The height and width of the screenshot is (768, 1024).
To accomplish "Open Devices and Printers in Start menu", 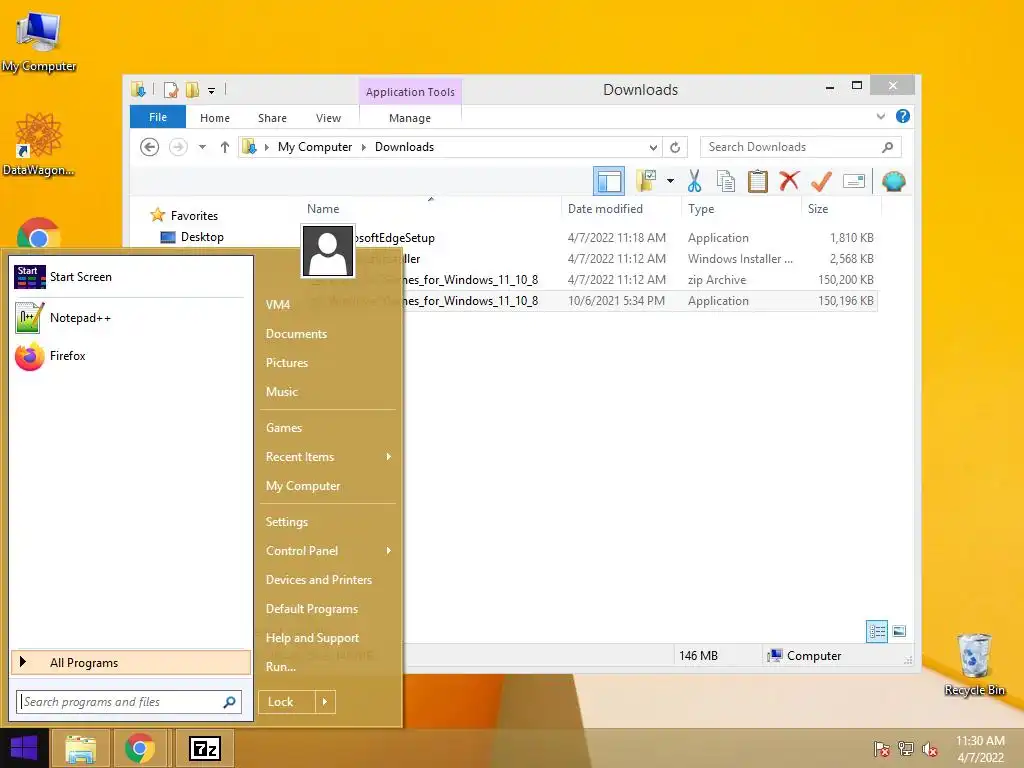I will click(319, 580).
